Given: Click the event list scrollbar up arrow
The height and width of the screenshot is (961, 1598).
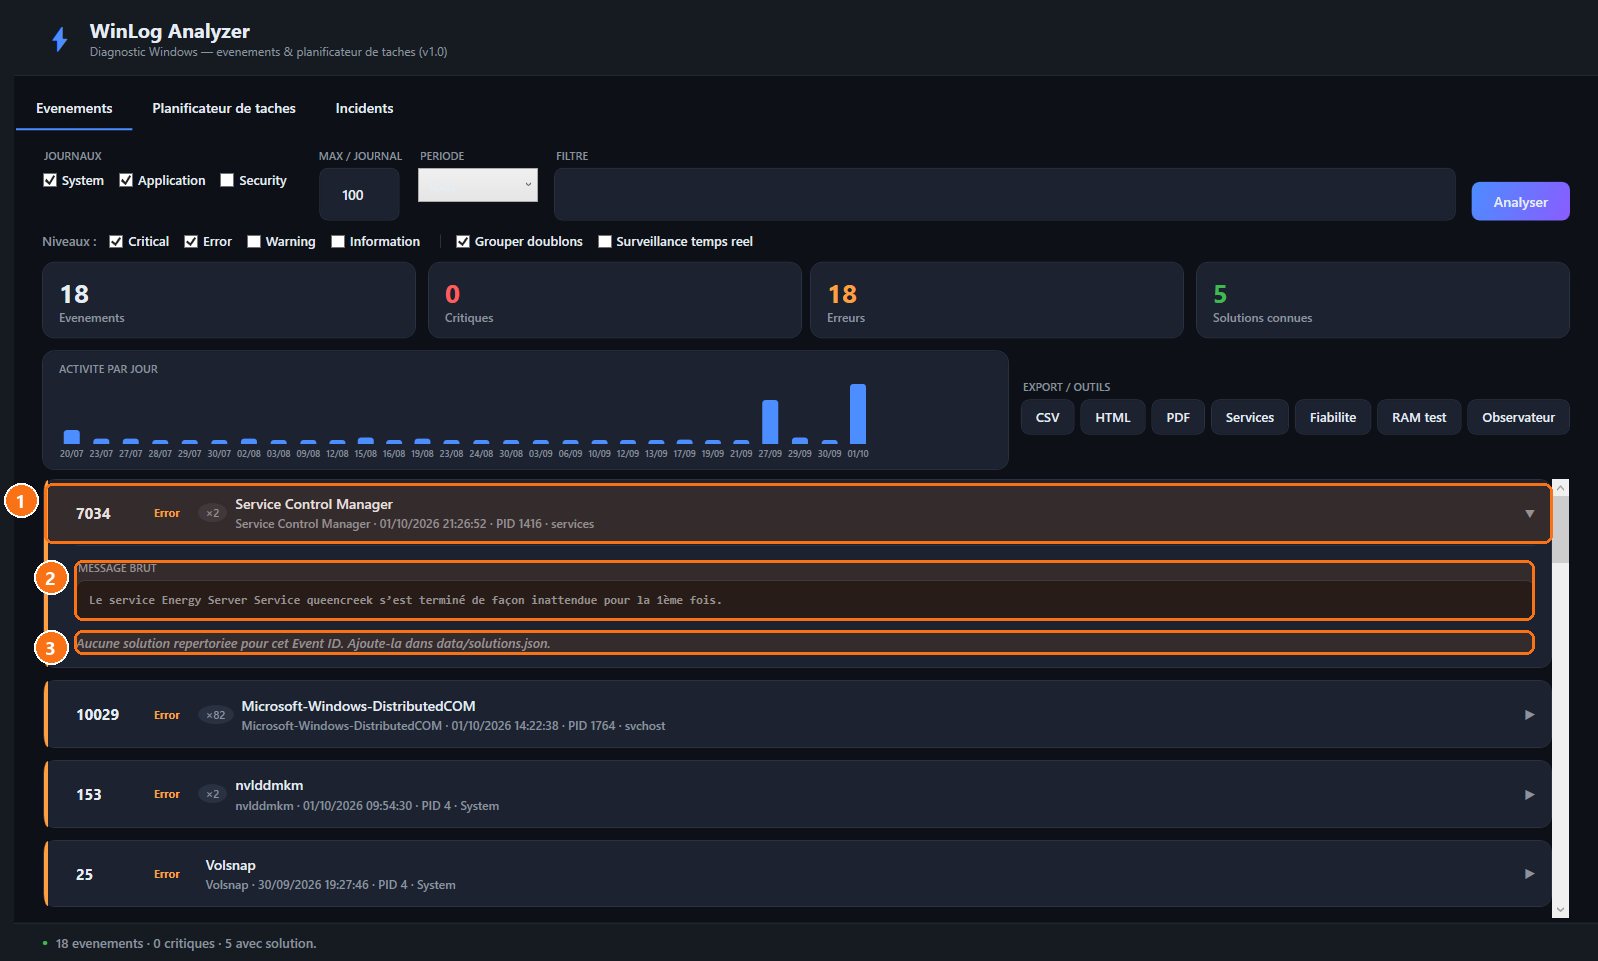Looking at the screenshot, I should click(1560, 488).
